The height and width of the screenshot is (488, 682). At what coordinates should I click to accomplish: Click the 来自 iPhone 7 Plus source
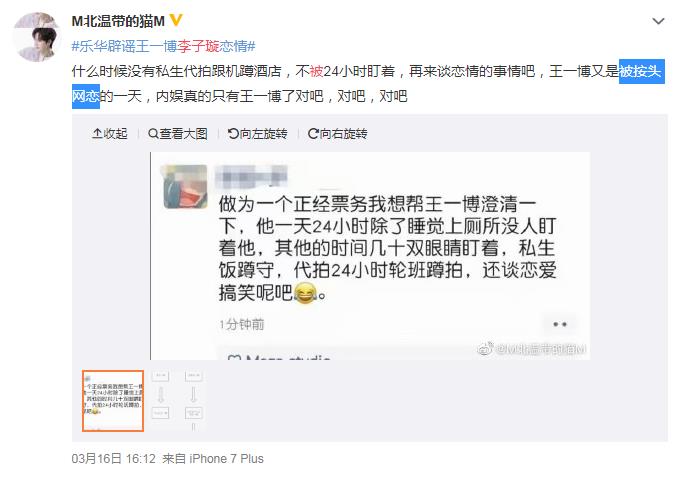pos(213,459)
